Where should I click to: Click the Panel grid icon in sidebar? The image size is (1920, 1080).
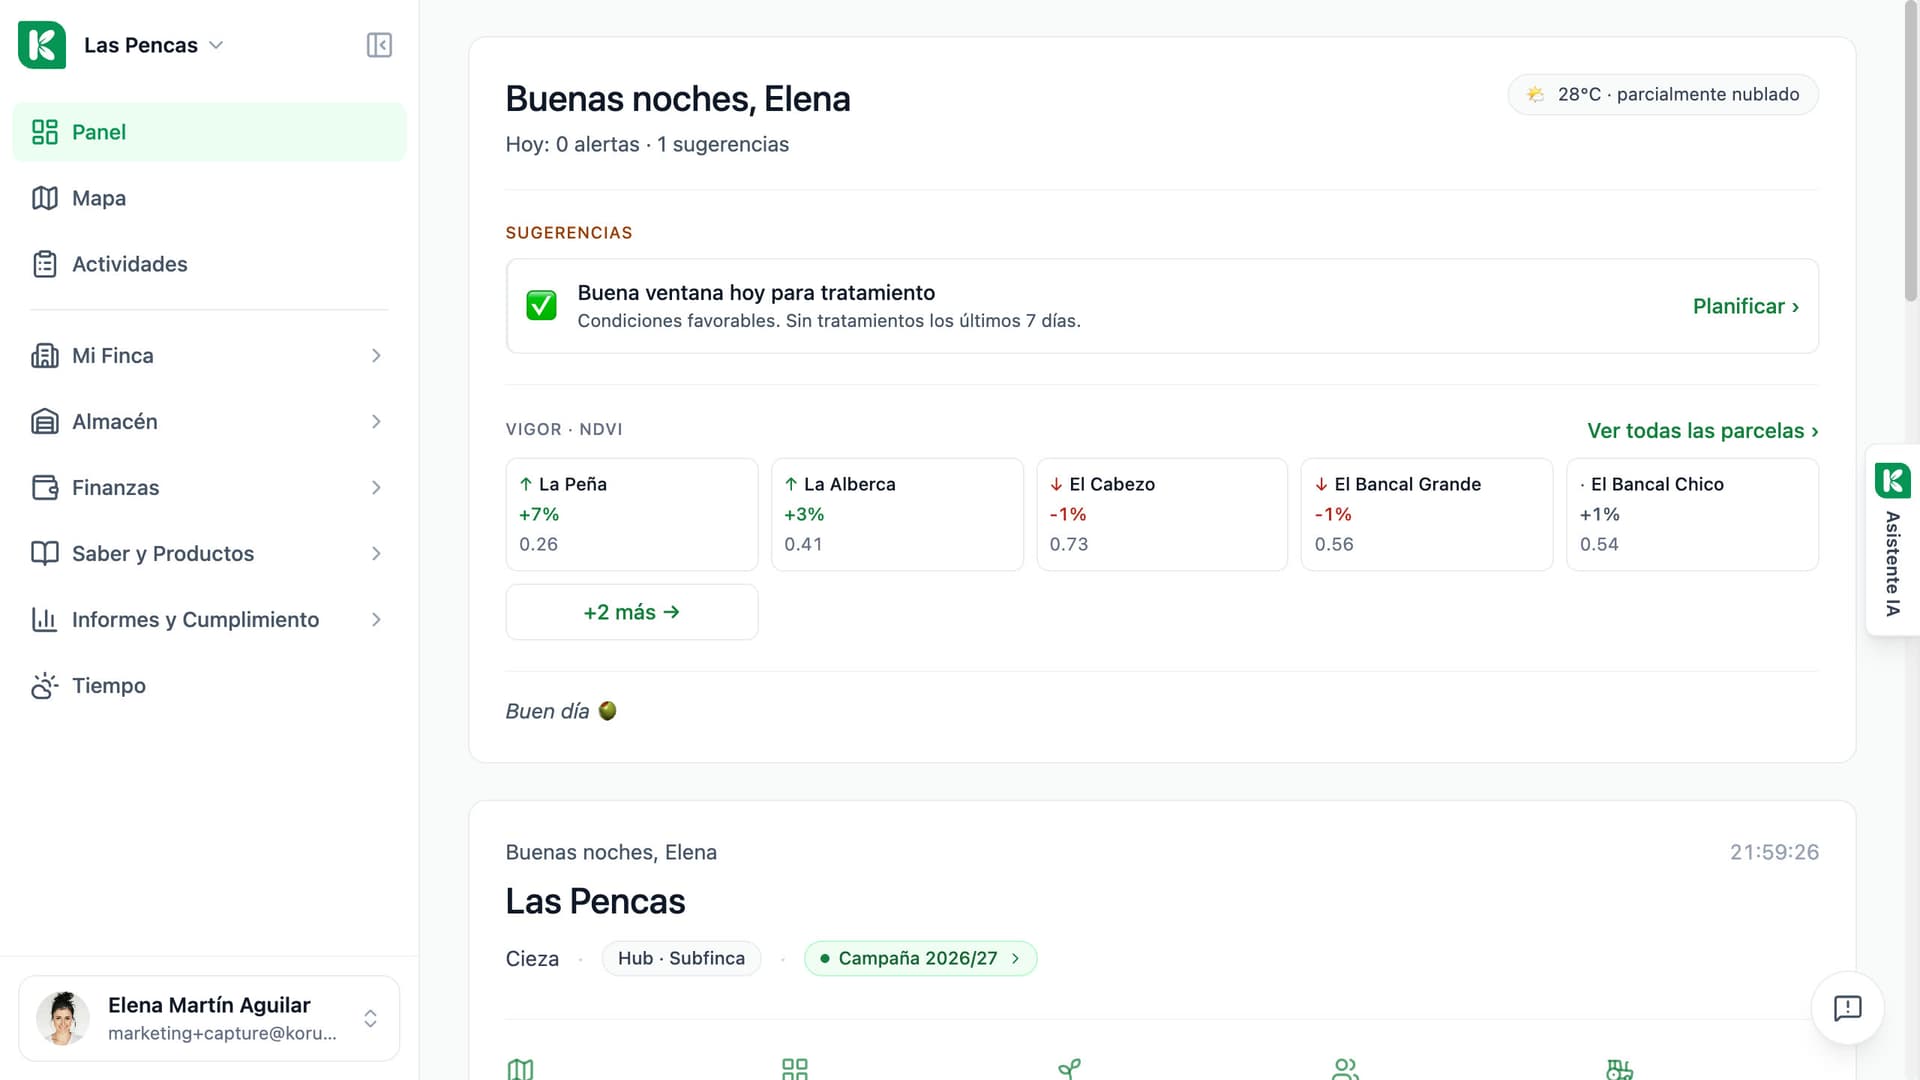(45, 132)
